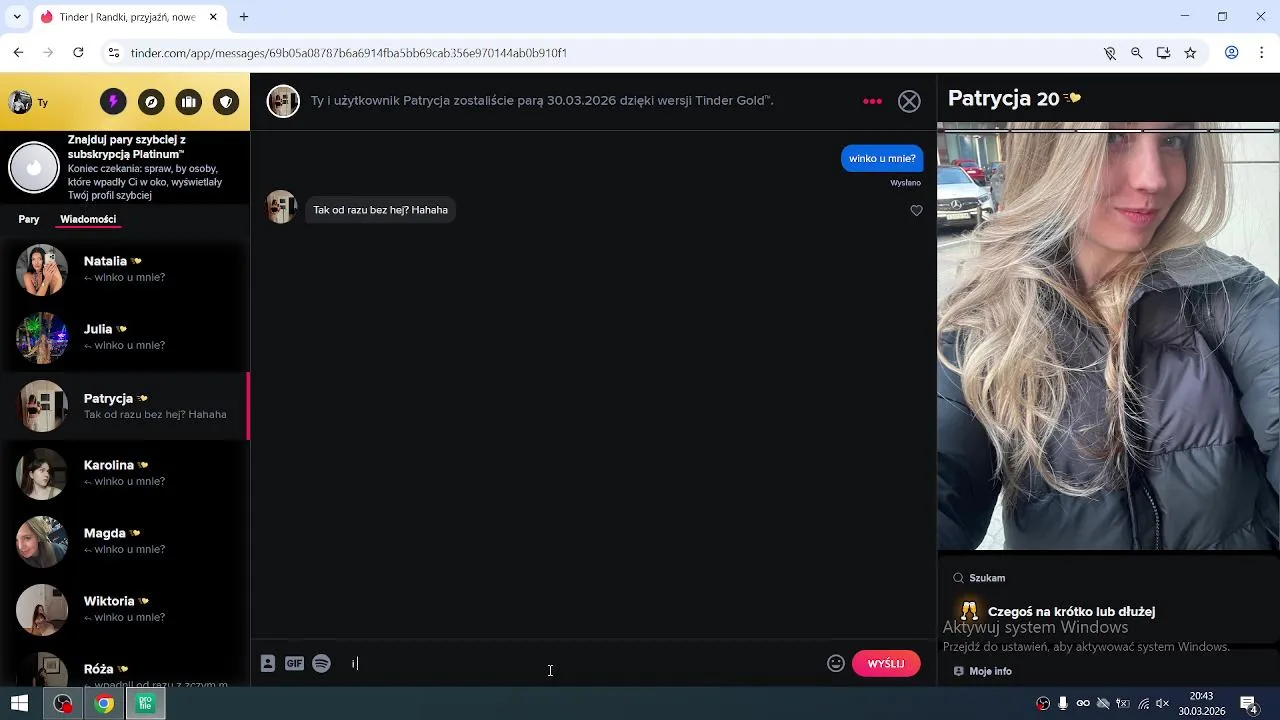Click Patrycja's avatar in chat header
This screenshot has width=1280, height=720.
pos(283,101)
